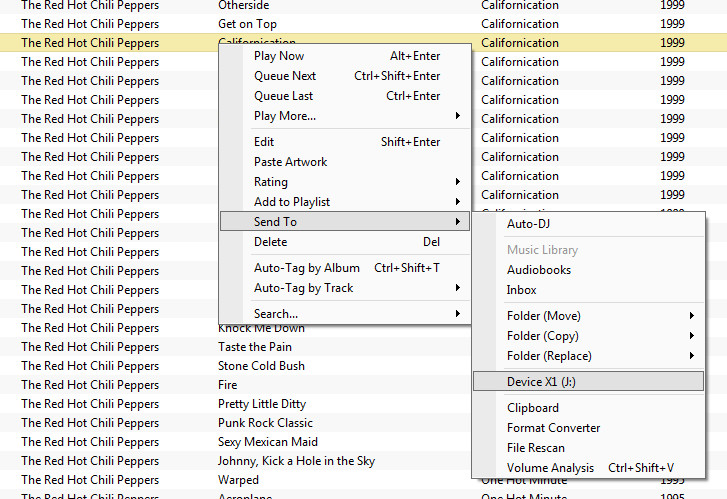Click artist cell in Warped row
The width and height of the screenshot is (727, 499).
[90, 480]
